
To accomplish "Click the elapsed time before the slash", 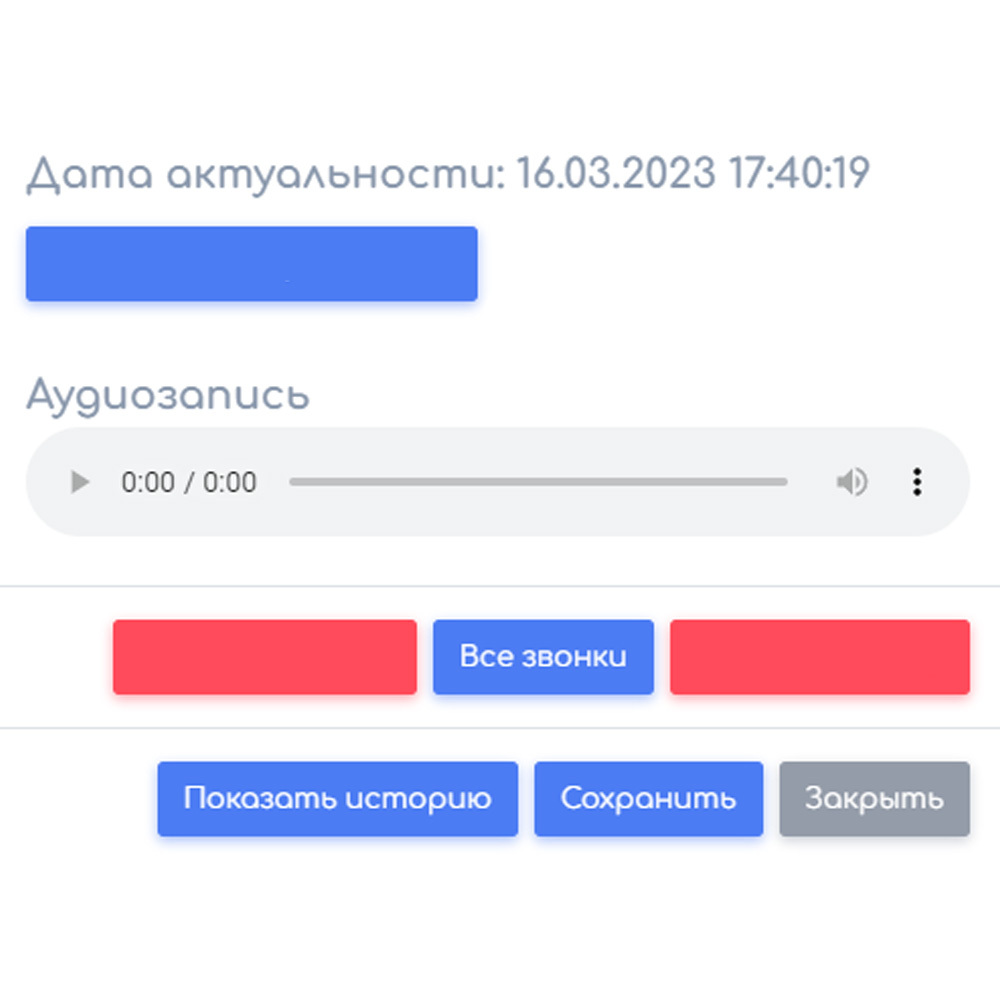I will (x=147, y=483).
